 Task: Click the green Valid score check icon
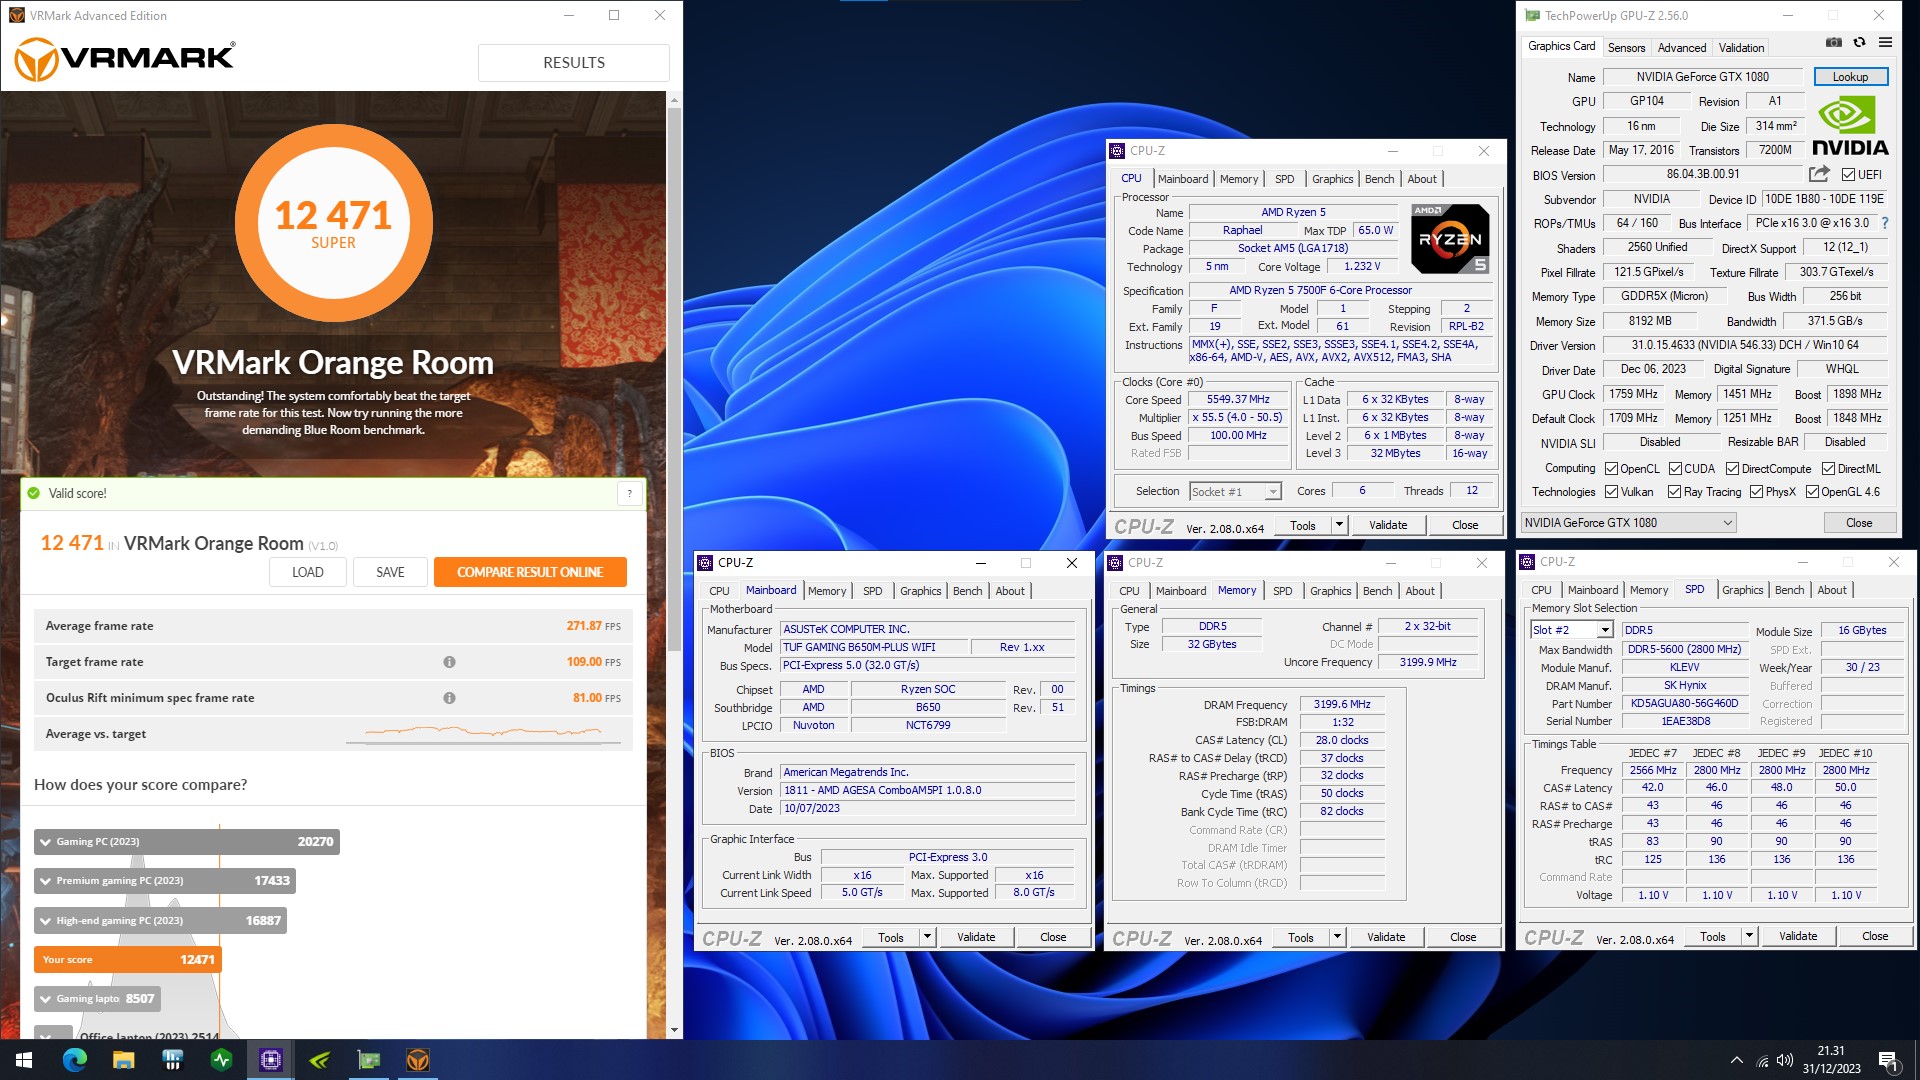click(34, 493)
